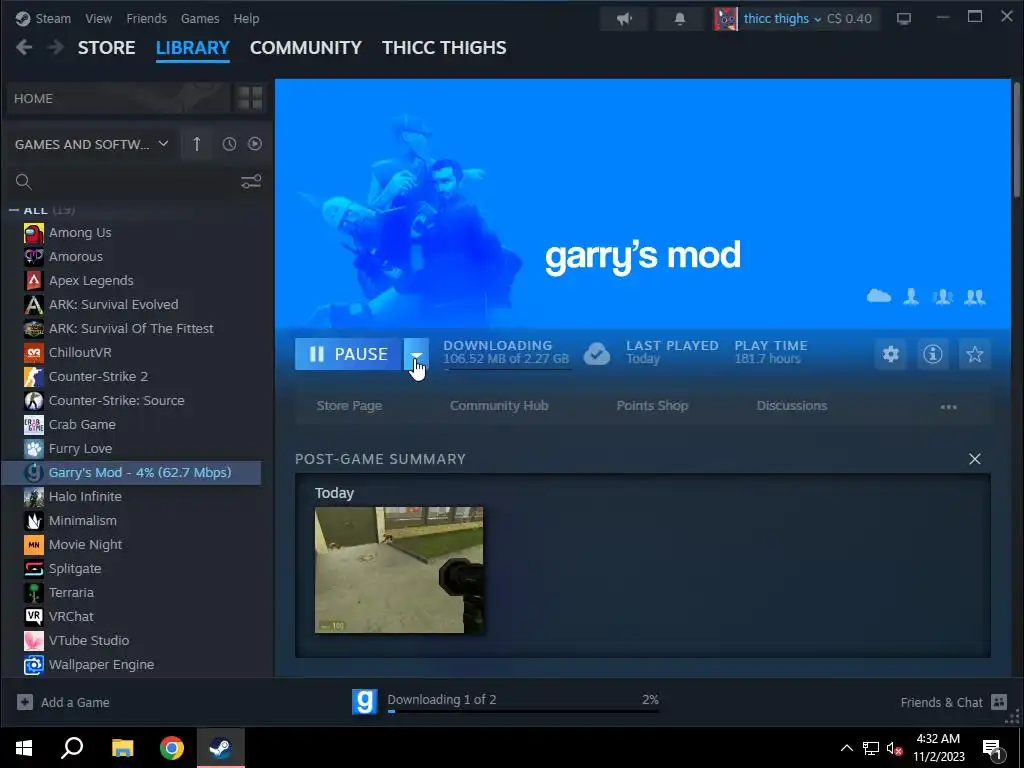Click the Add a Game plus icon
Viewport: 1024px width, 768px height.
coord(25,702)
